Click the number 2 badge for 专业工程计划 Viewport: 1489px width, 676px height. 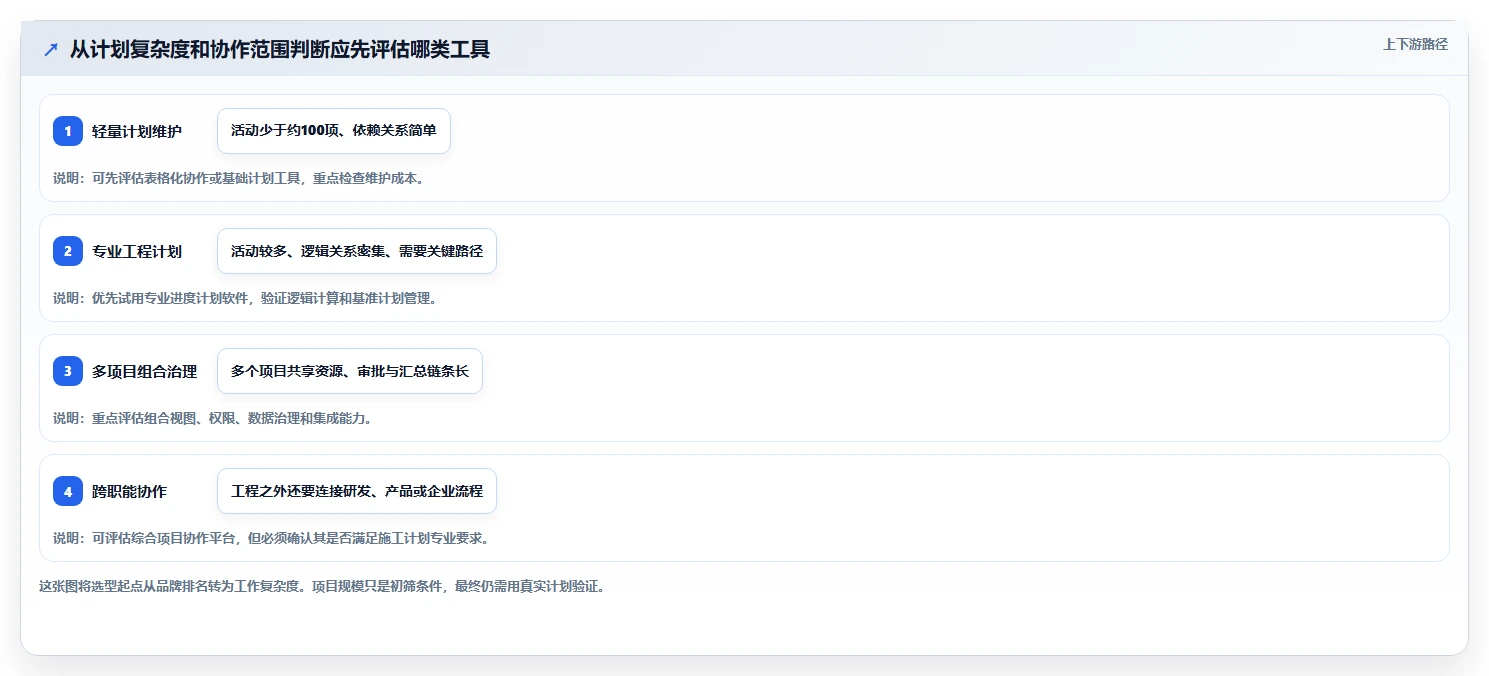tap(68, 251)
